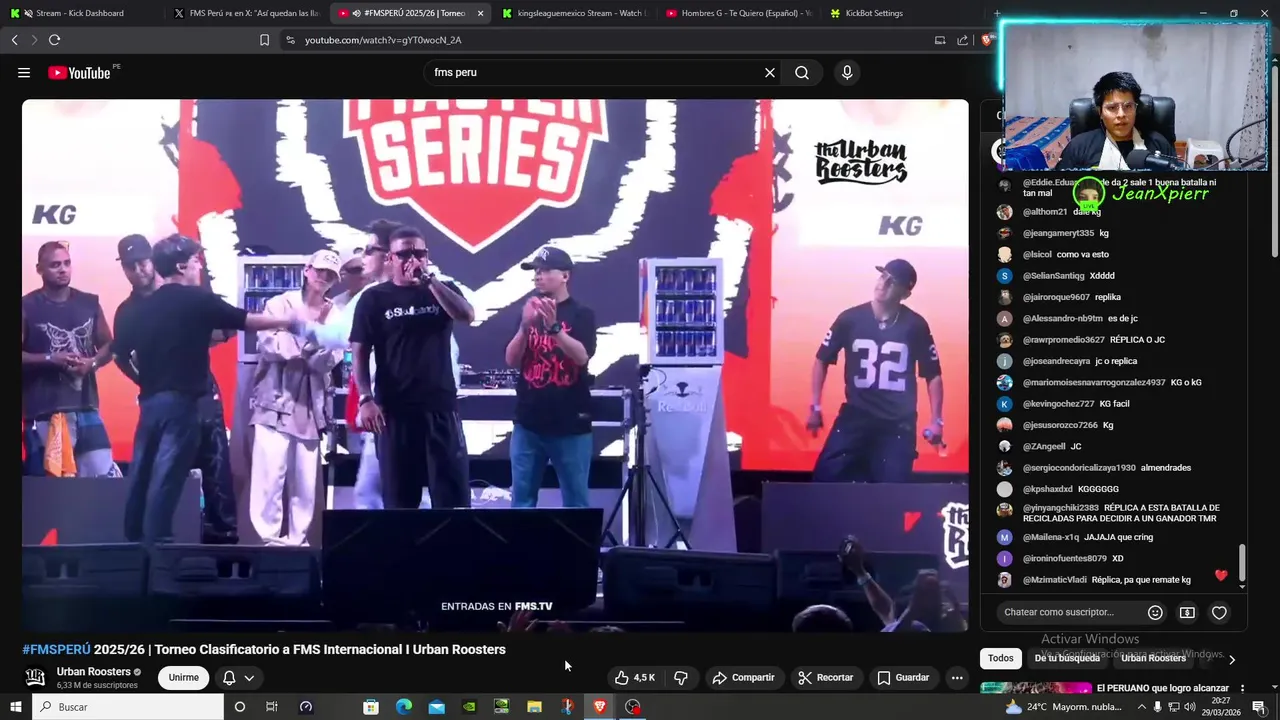The height and width of the screenshot is (720, 1280).
Task: Open the Windows notification center
Action: click(1260, 707)
